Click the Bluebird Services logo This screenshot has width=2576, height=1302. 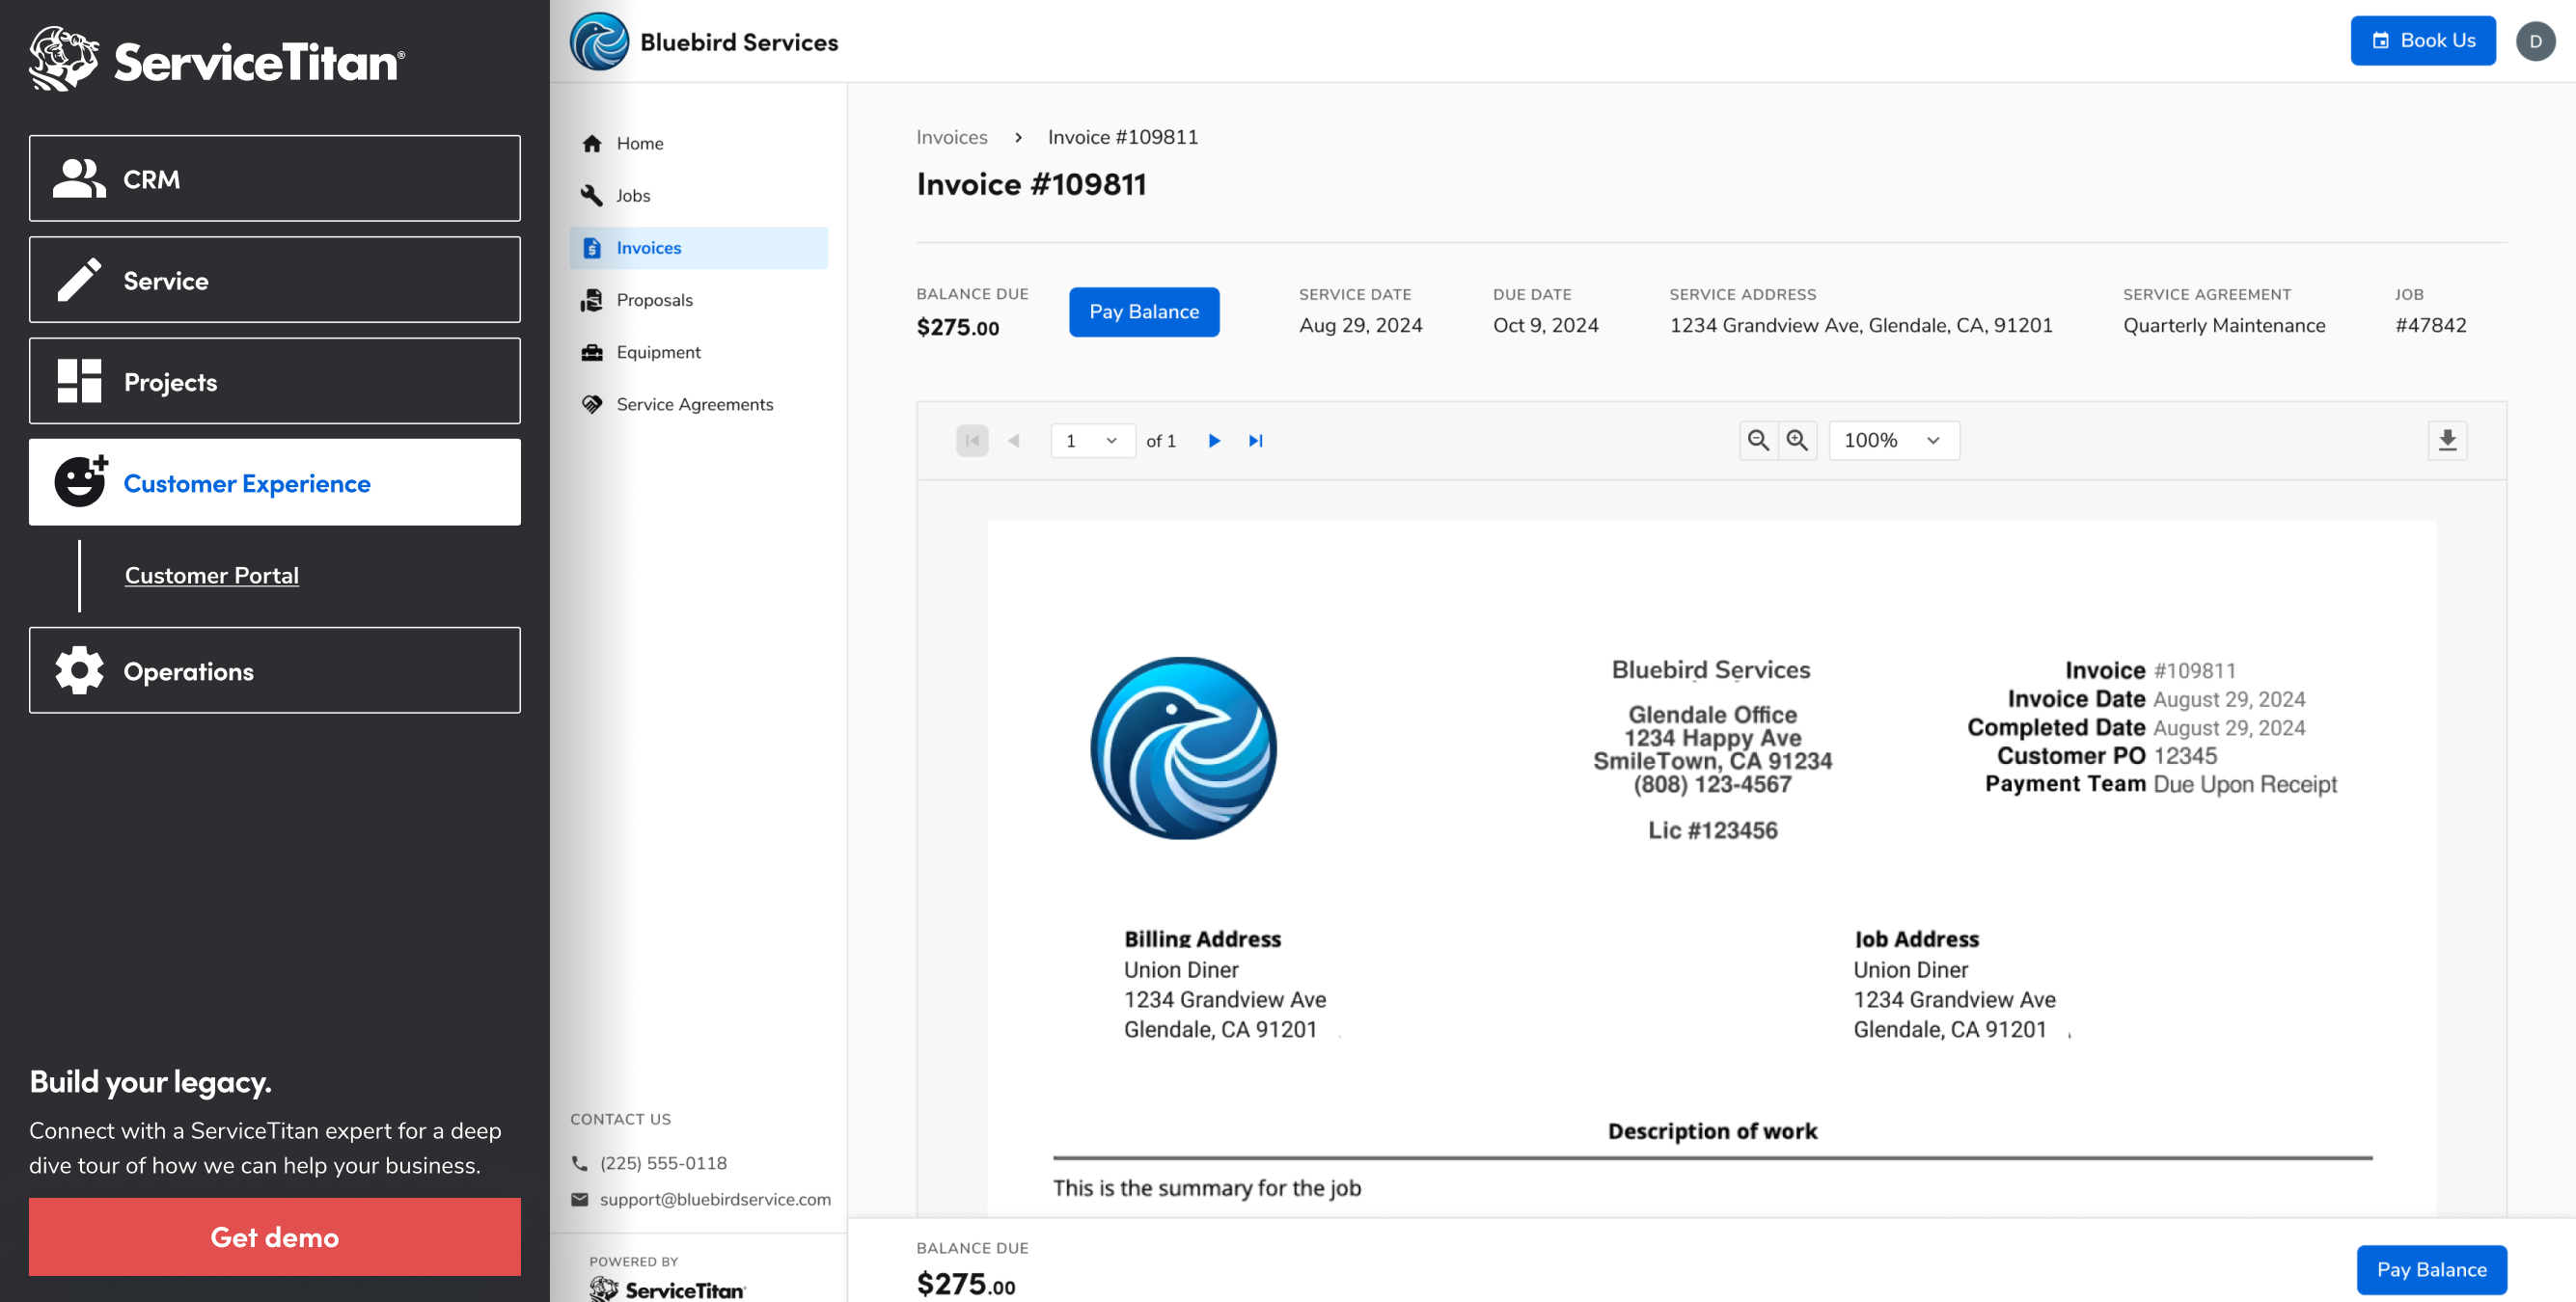click(599, 41)
